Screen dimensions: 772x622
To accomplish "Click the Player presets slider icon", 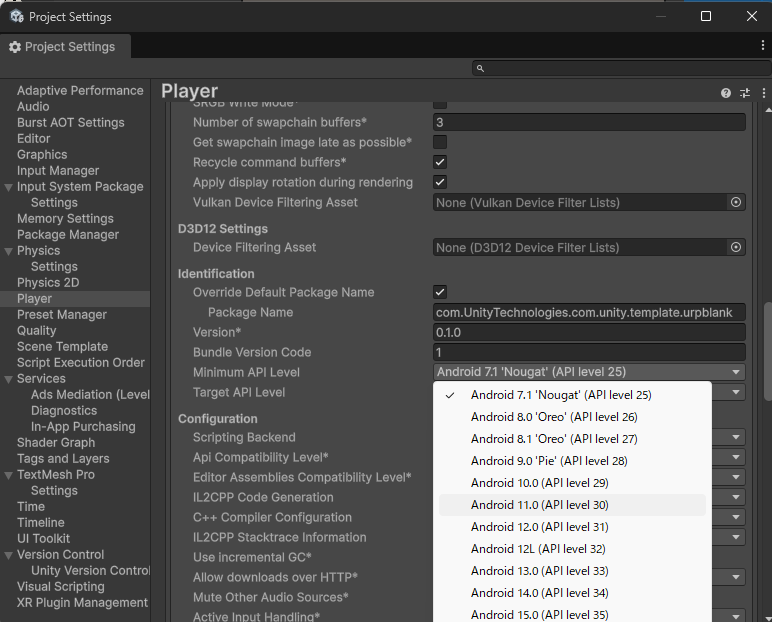I will 744,92.
